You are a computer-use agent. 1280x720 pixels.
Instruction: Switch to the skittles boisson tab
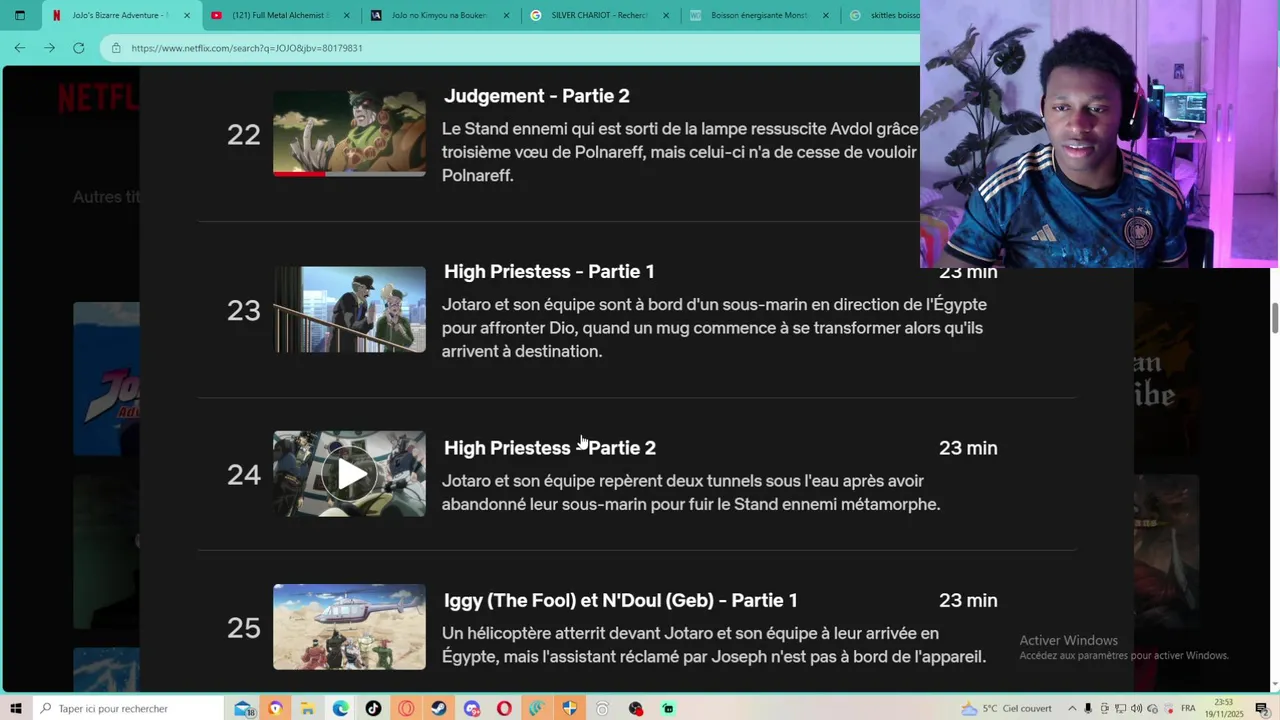pos(882,15)
